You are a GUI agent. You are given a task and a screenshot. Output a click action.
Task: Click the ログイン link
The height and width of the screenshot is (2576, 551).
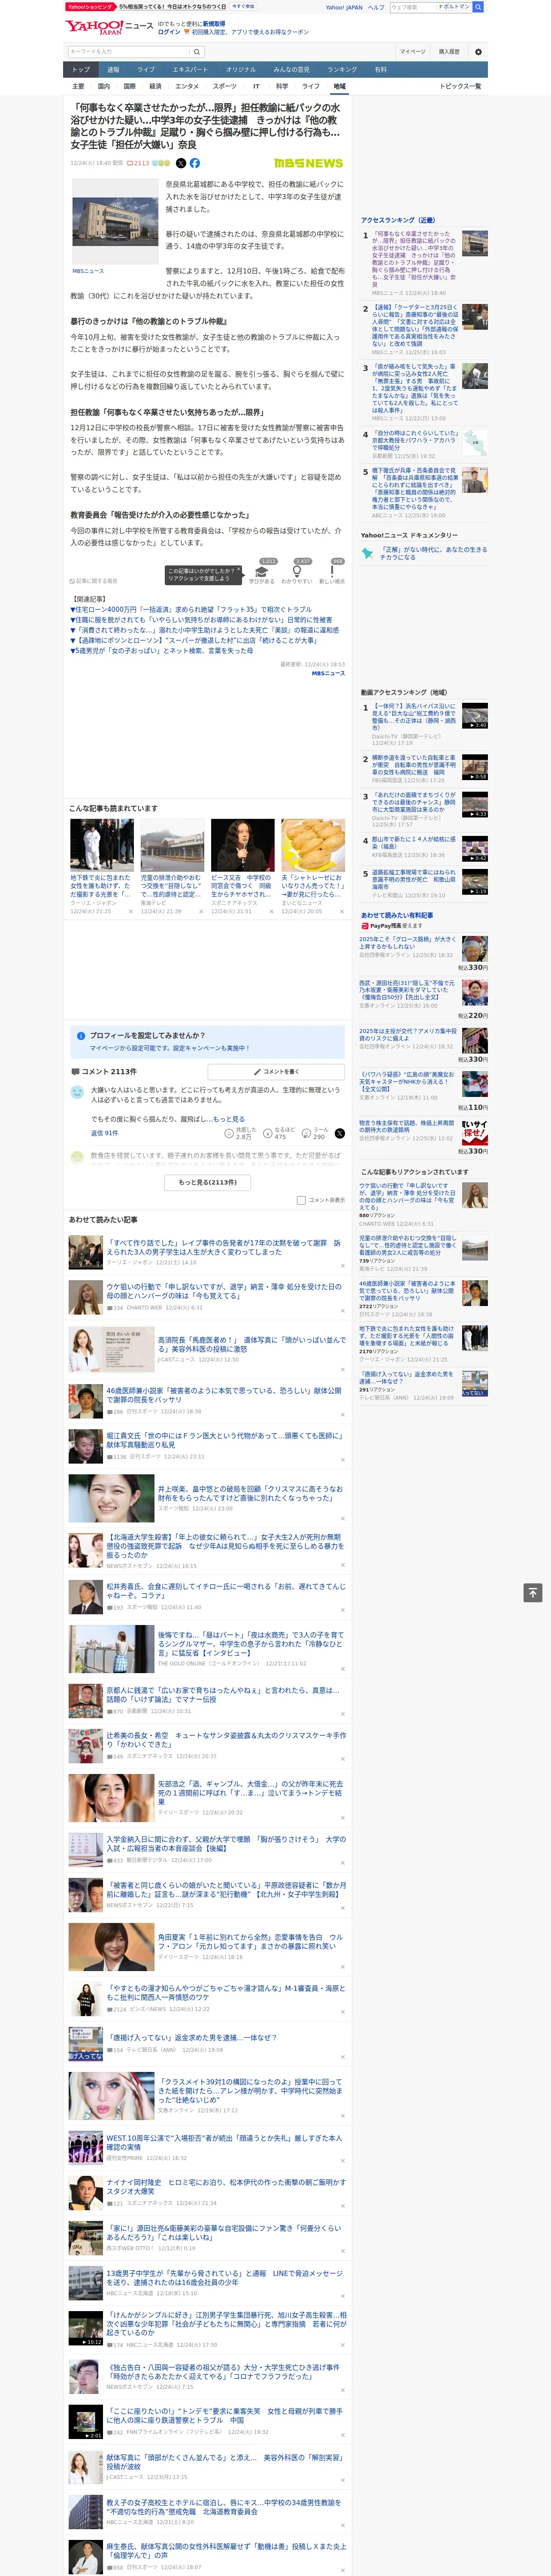coord(169,32)
